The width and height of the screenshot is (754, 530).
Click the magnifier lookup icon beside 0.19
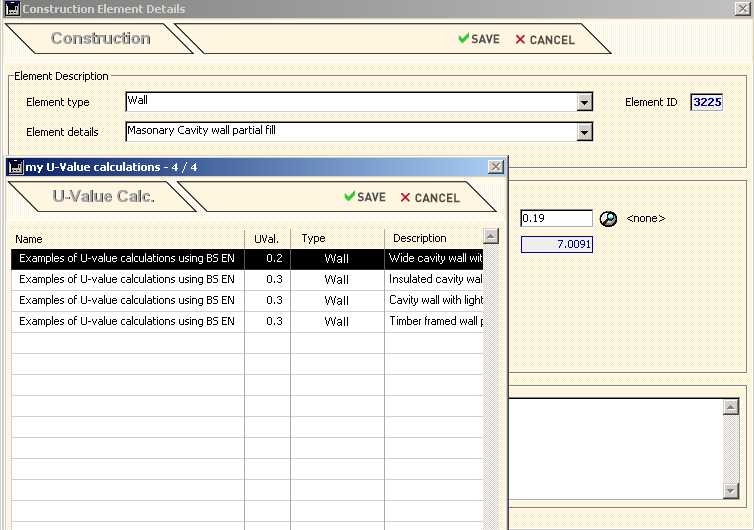click(x=608, y=219)
